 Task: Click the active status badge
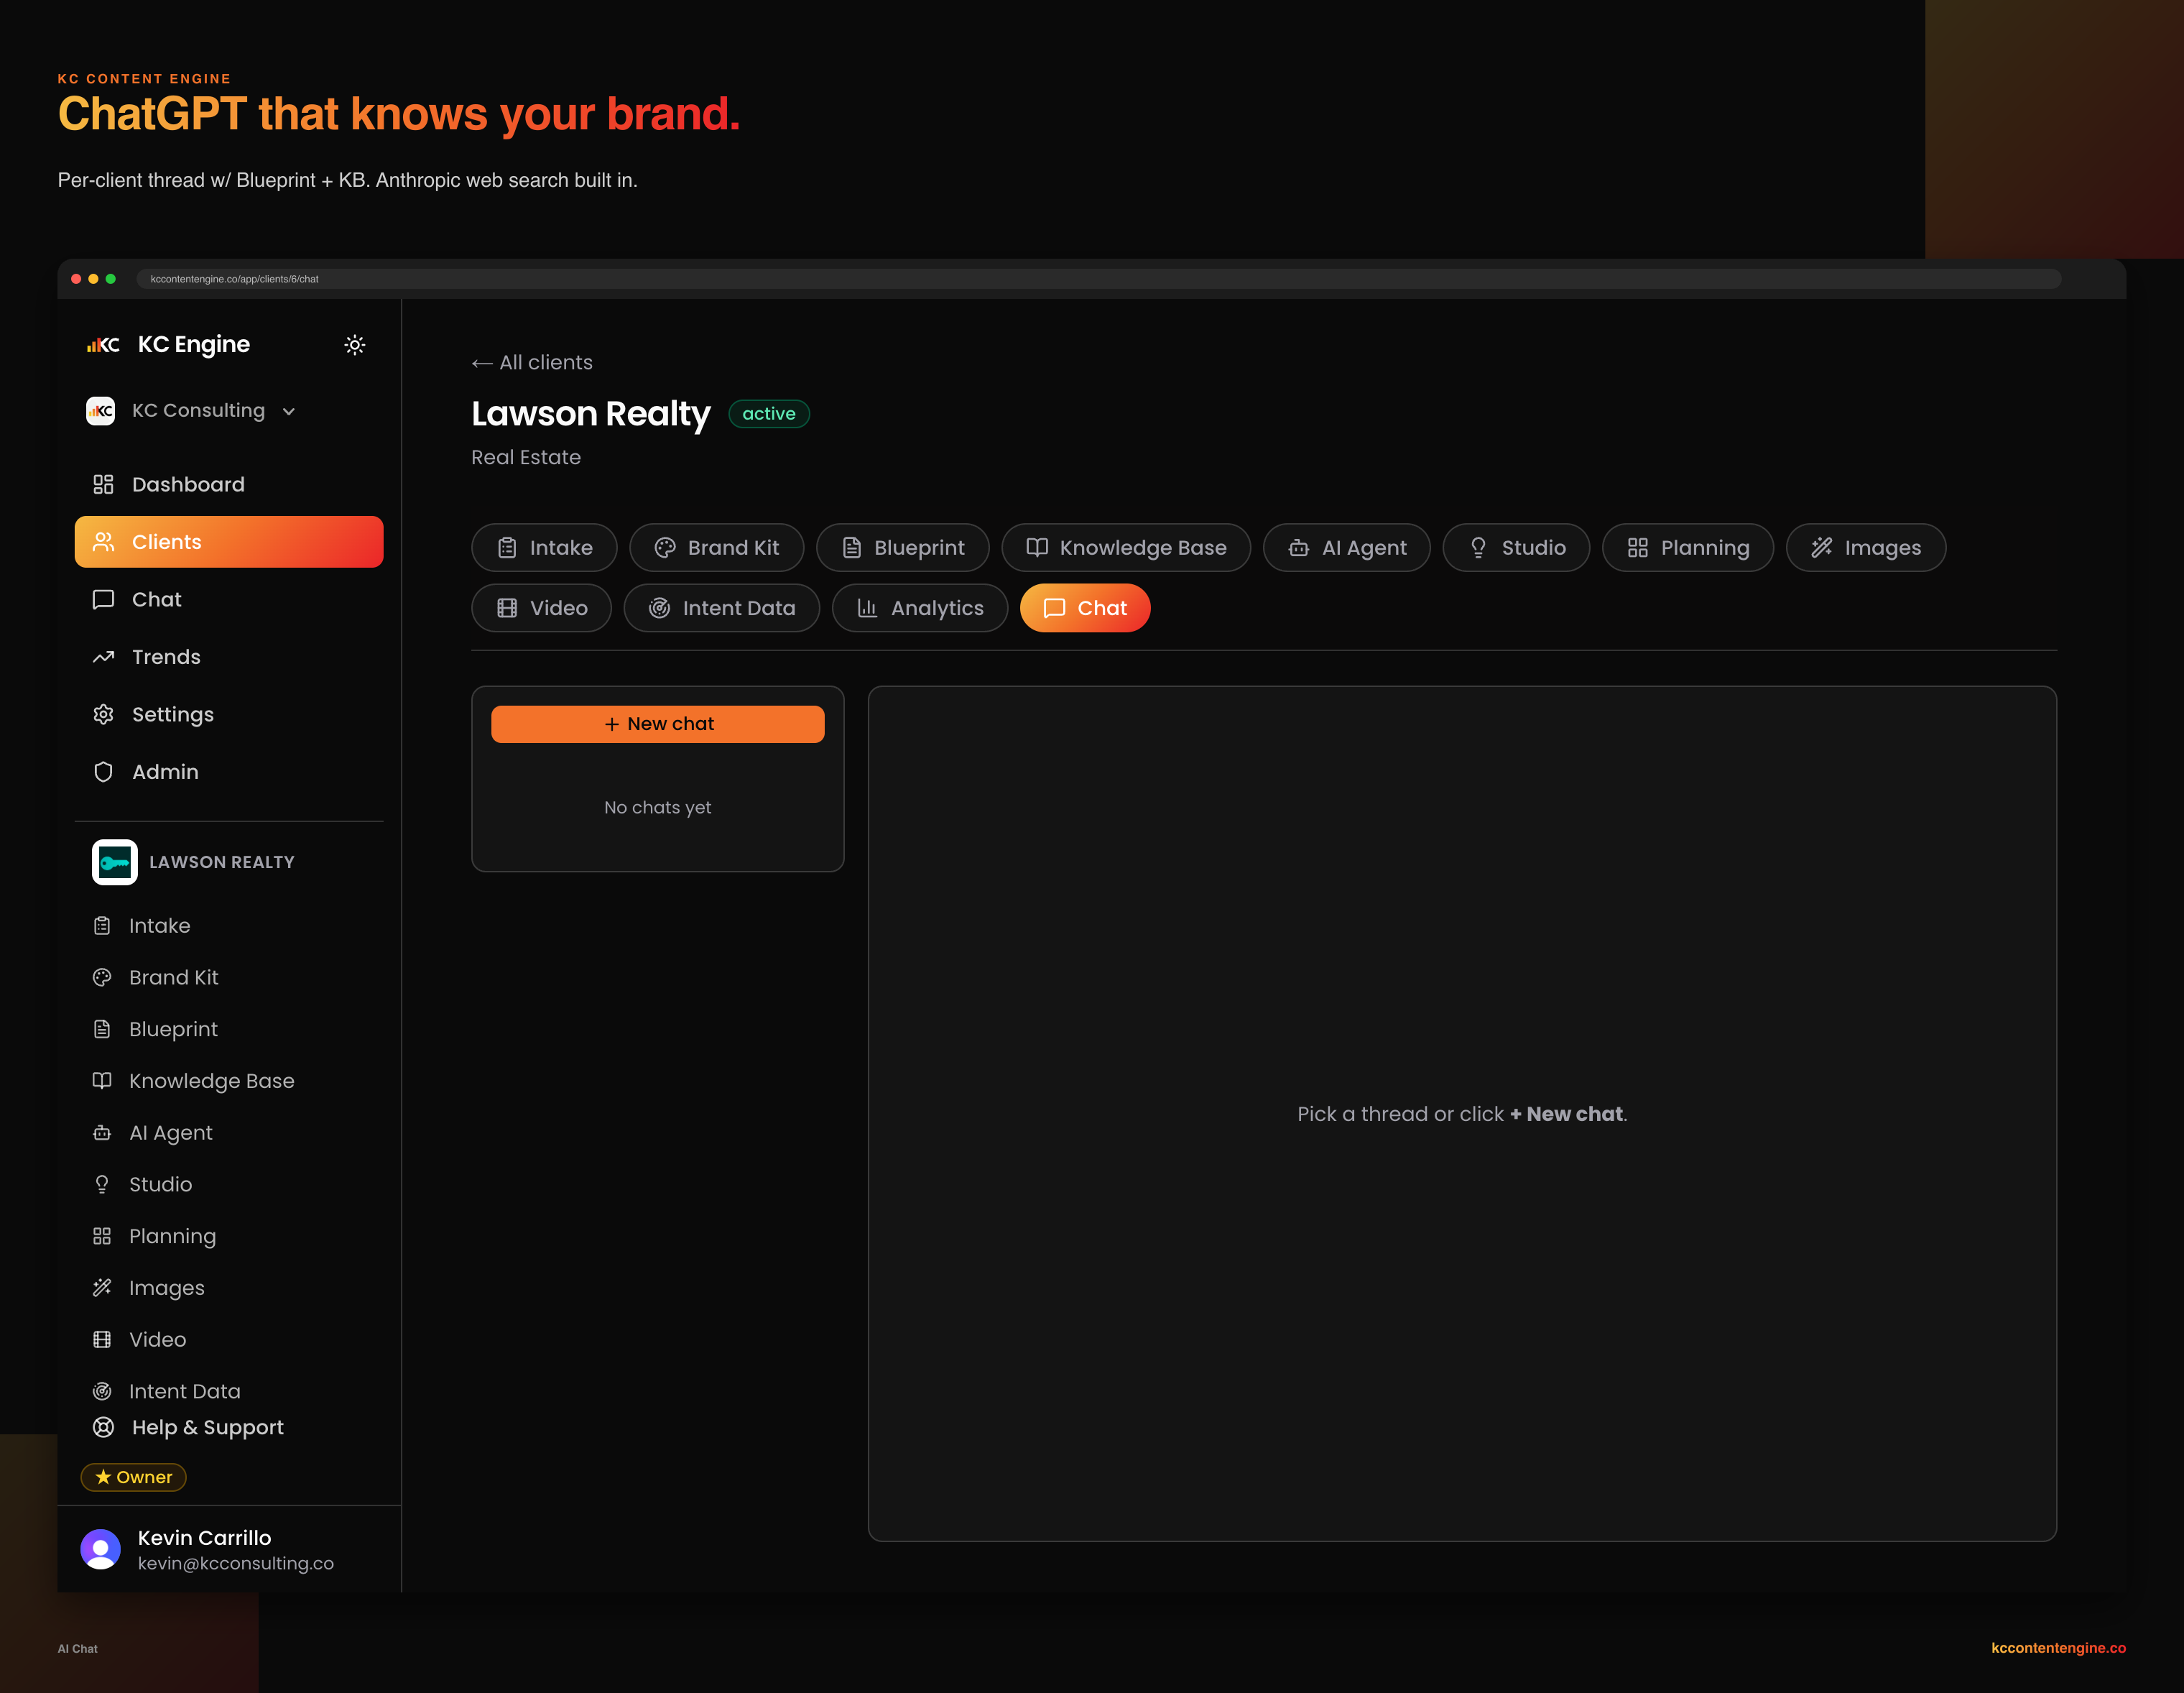click(x=769, y=413)
